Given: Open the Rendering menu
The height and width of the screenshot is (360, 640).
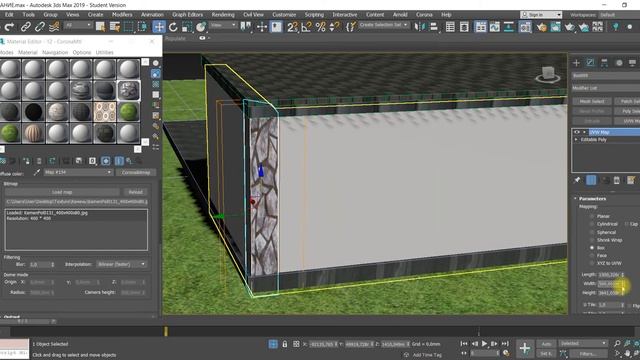Looking at the screenshot, I should (x=223, y=15).
